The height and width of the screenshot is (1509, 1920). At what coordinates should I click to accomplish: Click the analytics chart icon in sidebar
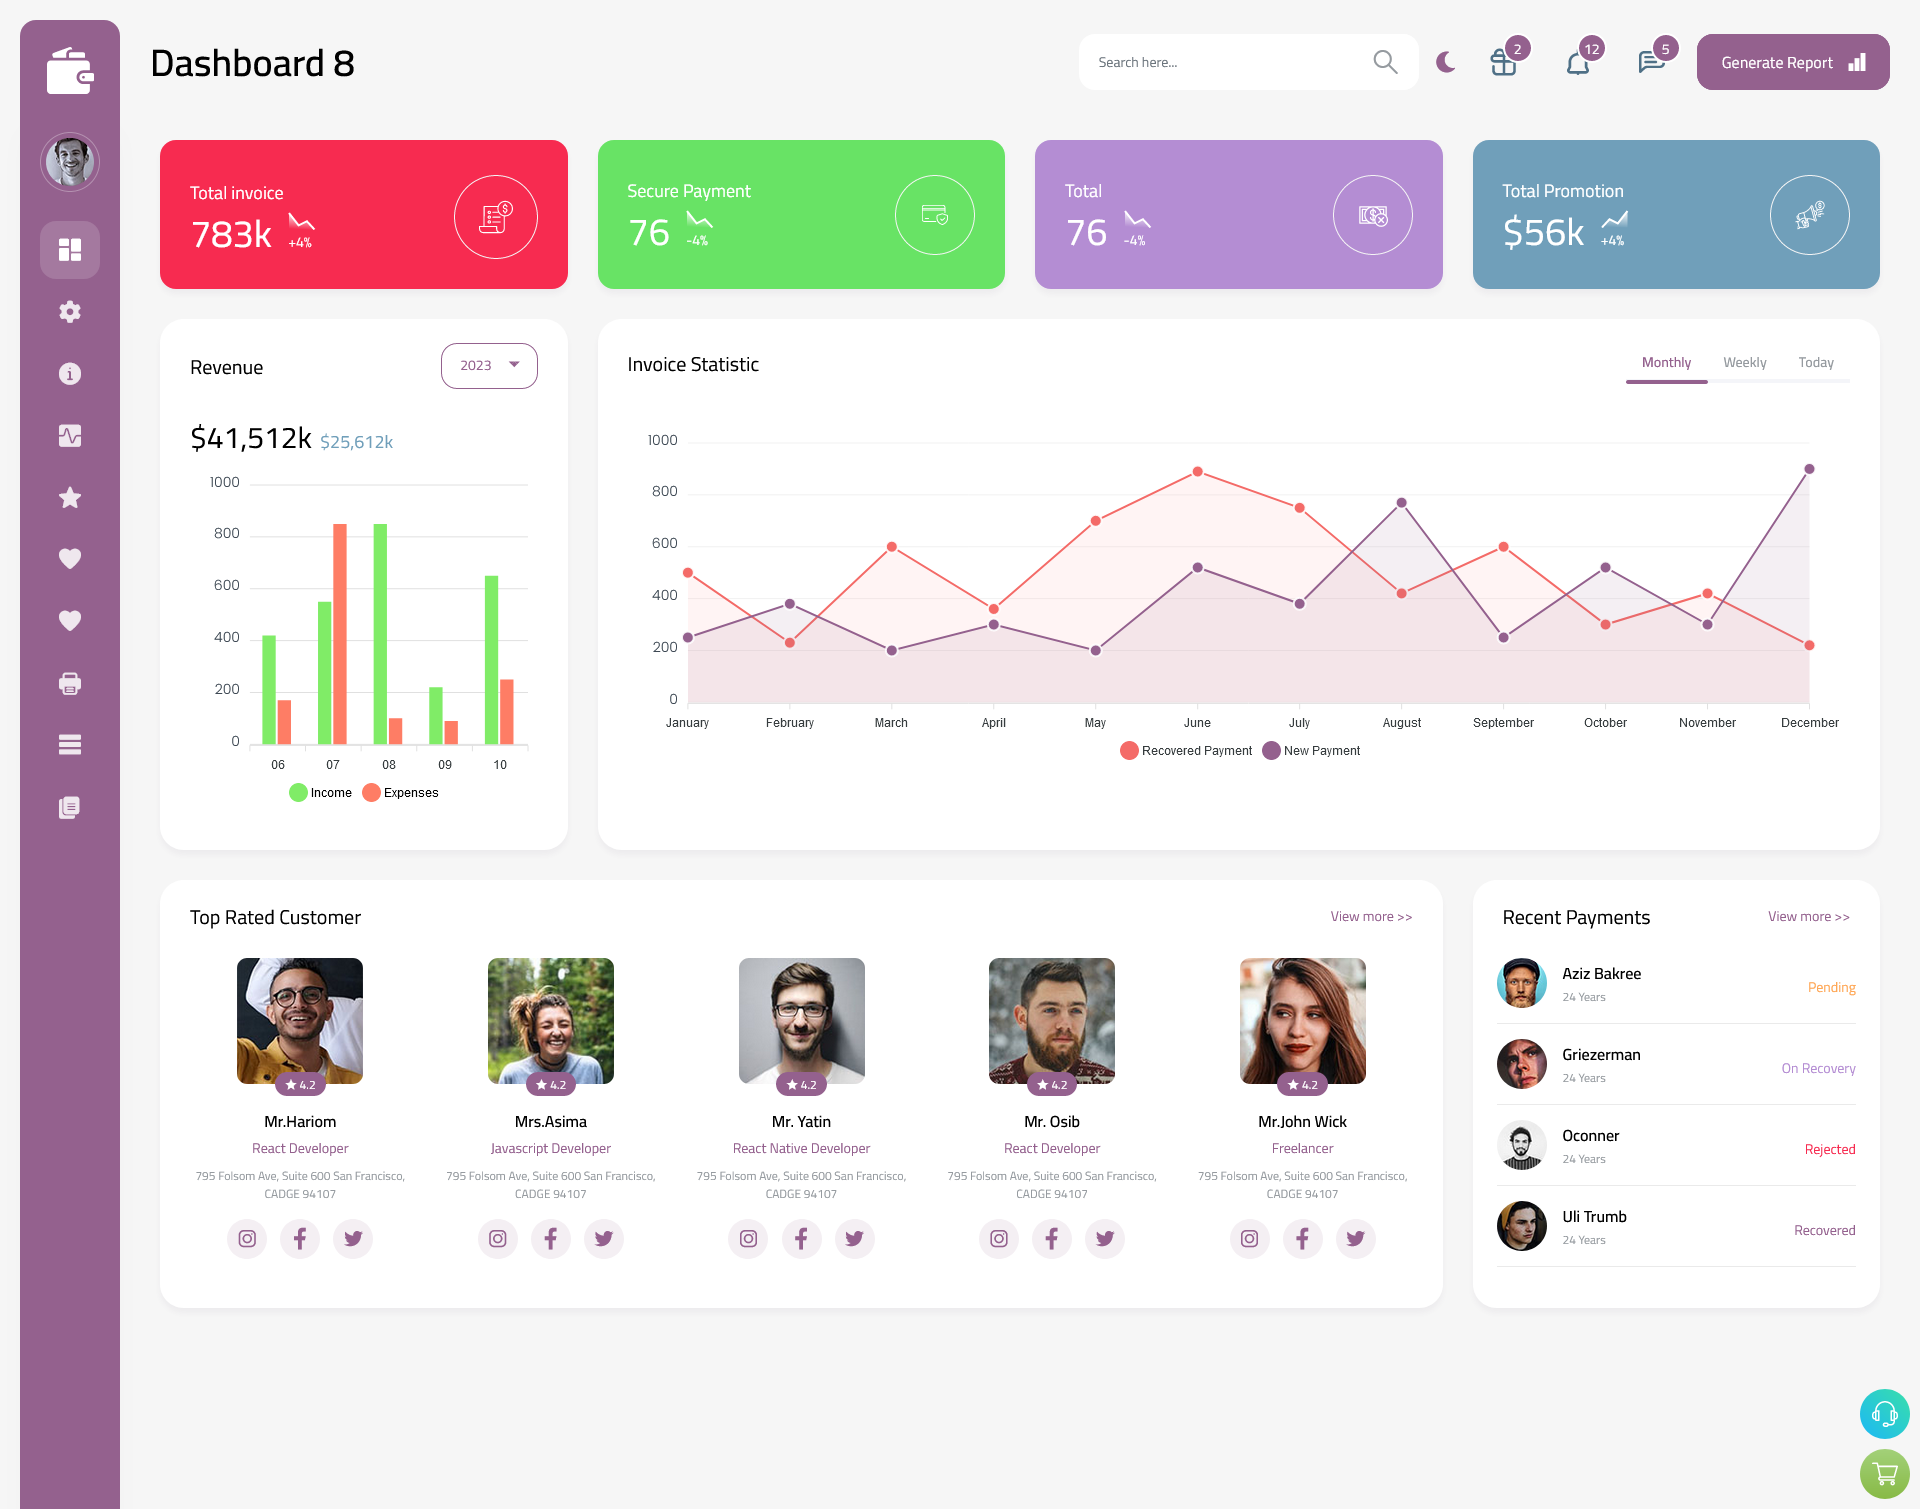tap(69, 435)
